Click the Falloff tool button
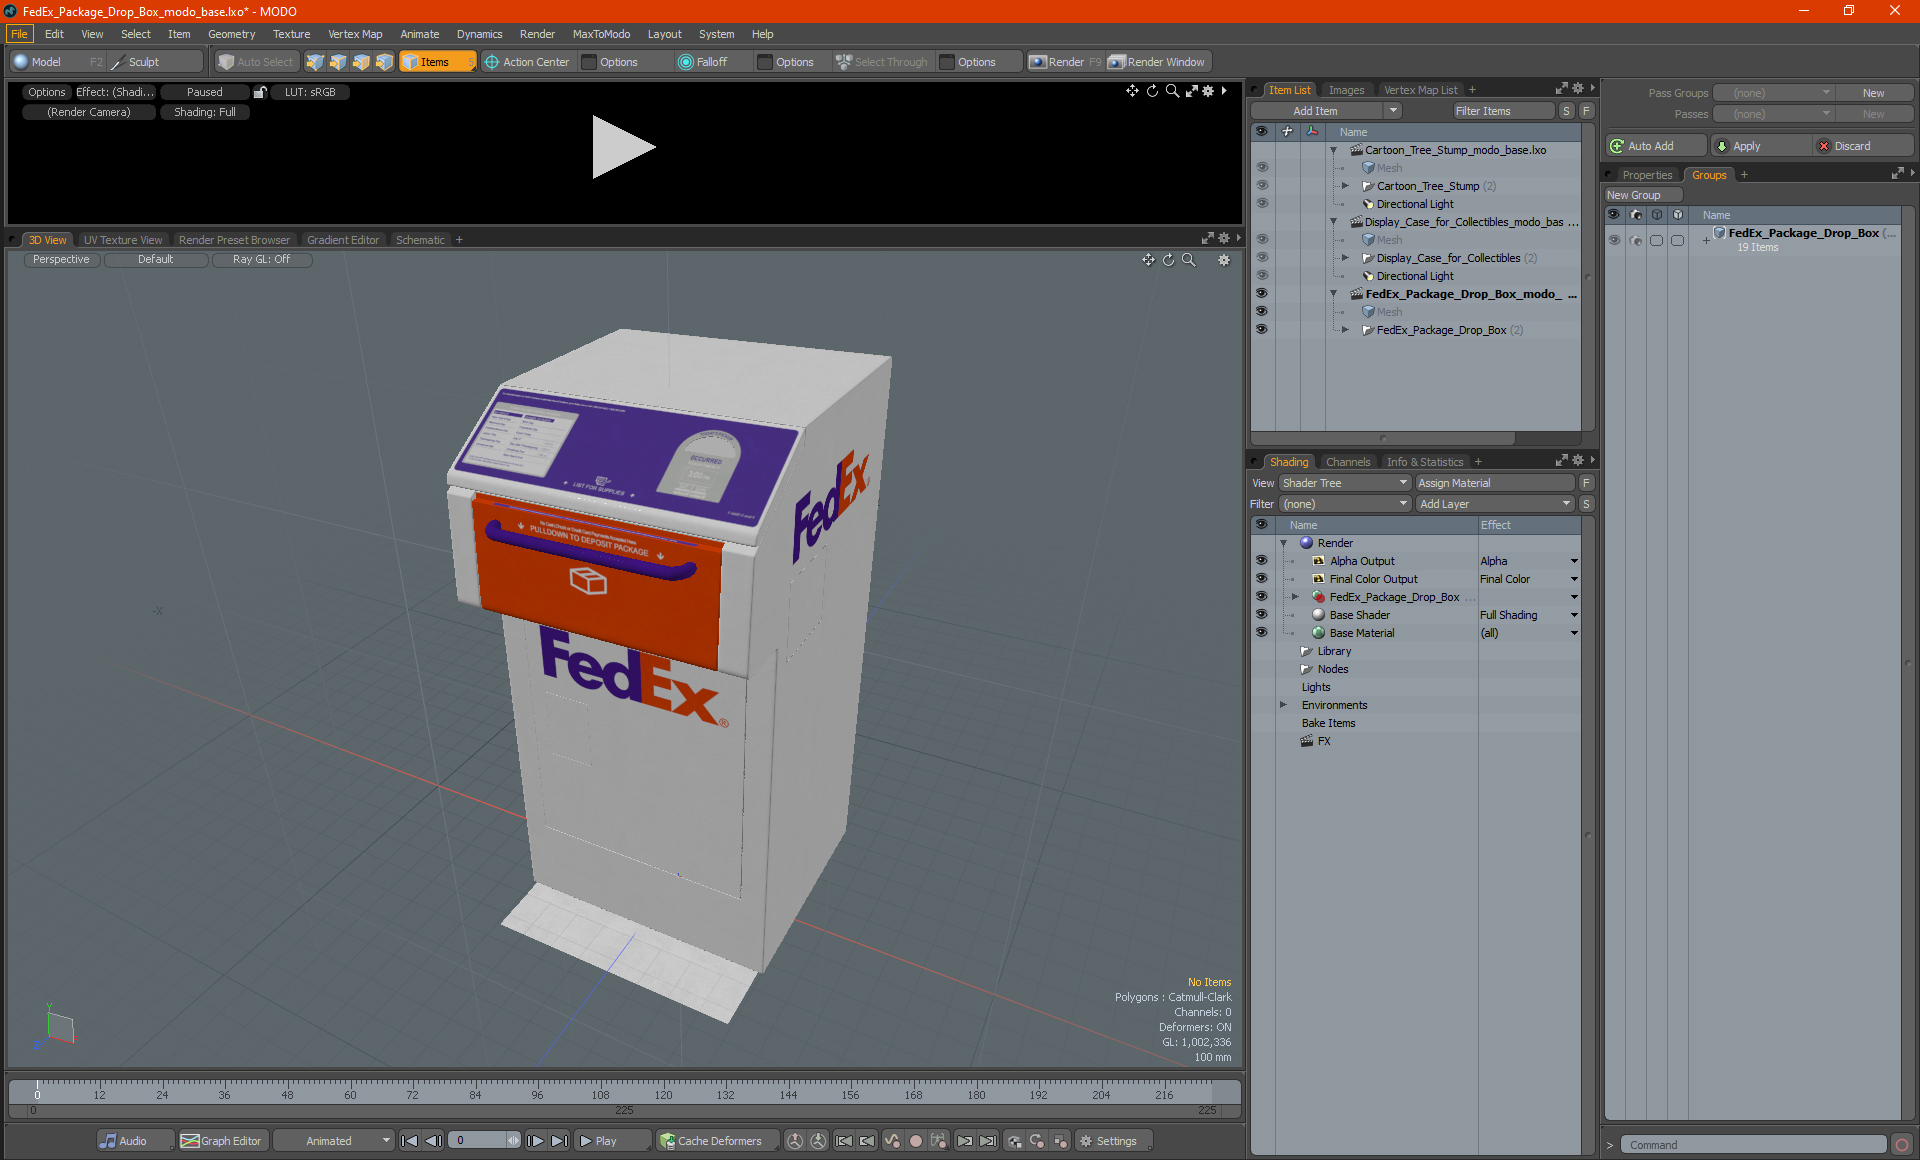Image resolution: width=1920 pixels, height=1160 pixels. click(x=703, y=62)
